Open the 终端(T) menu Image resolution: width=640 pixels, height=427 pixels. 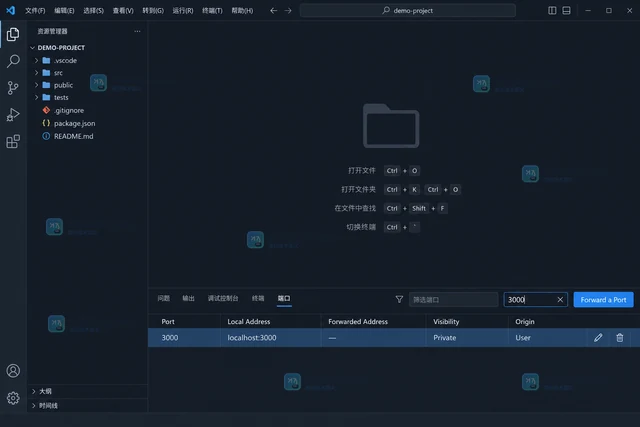212,11
